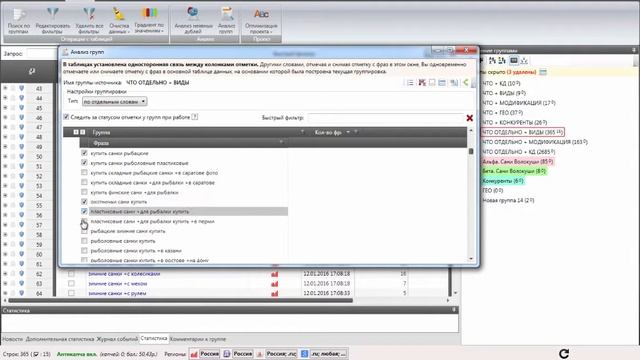
Task: Click the list view icon in dialog toolbar
Action: coord(410,83)
